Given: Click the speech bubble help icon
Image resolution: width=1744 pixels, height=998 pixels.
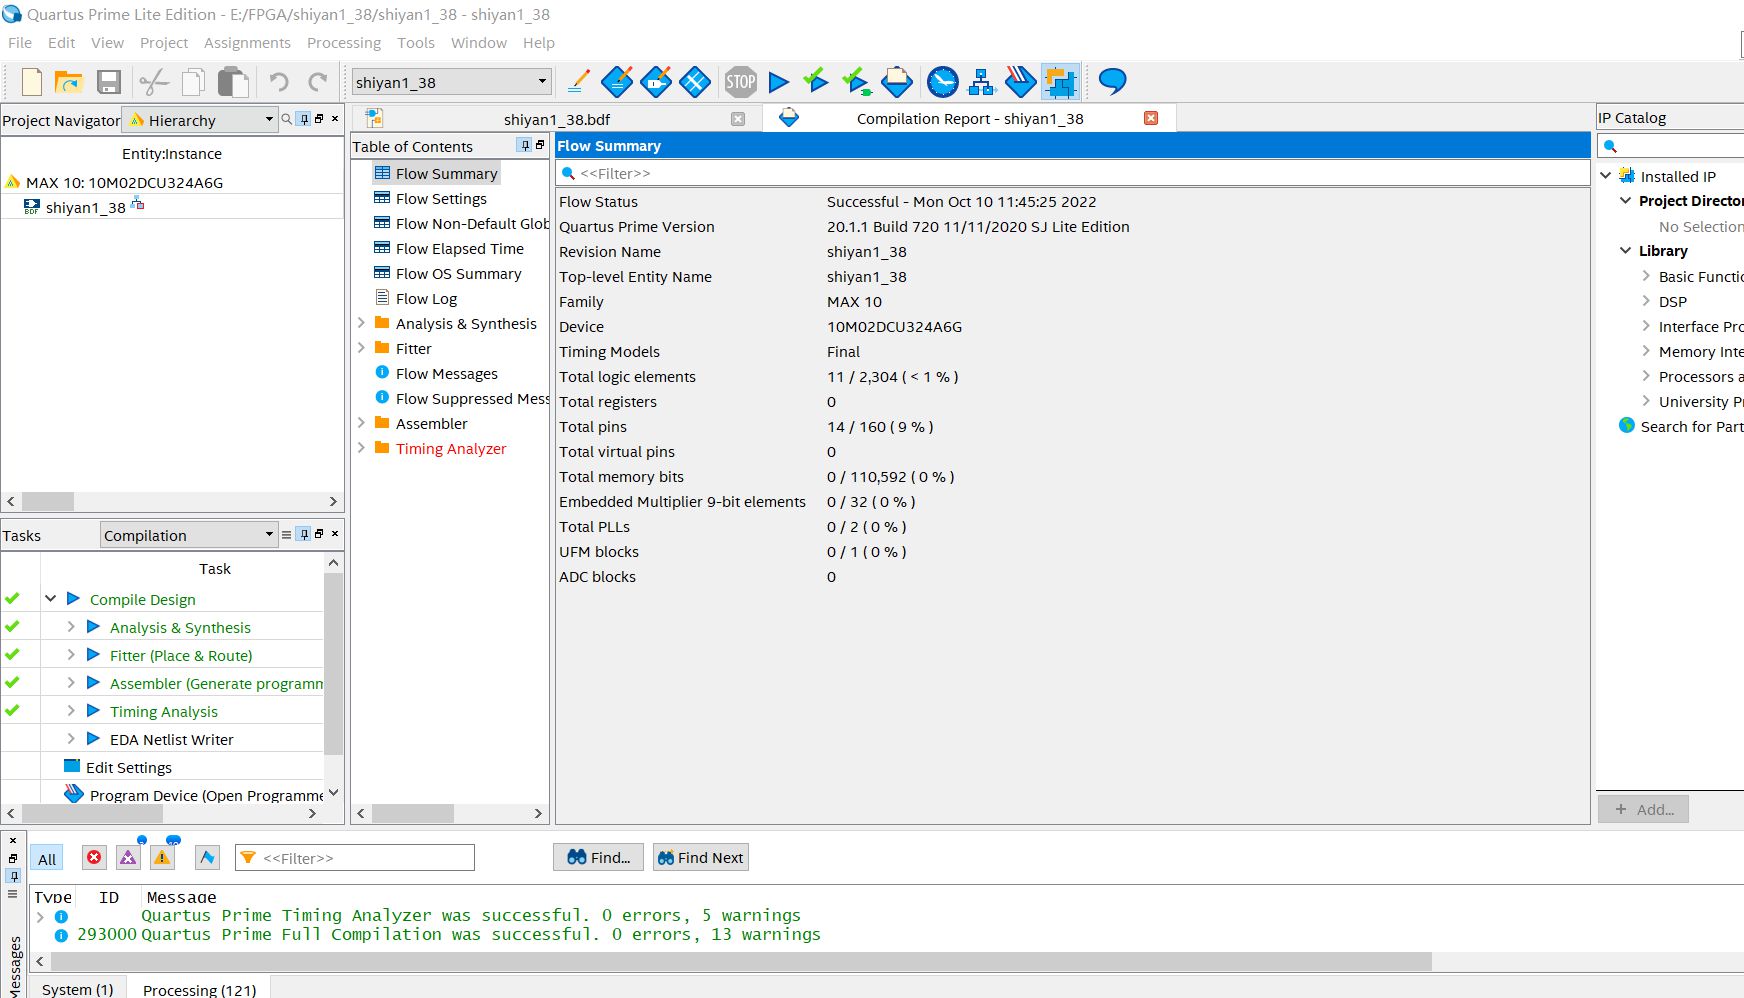Looking at the screenshot, I should pos(1112,82).
